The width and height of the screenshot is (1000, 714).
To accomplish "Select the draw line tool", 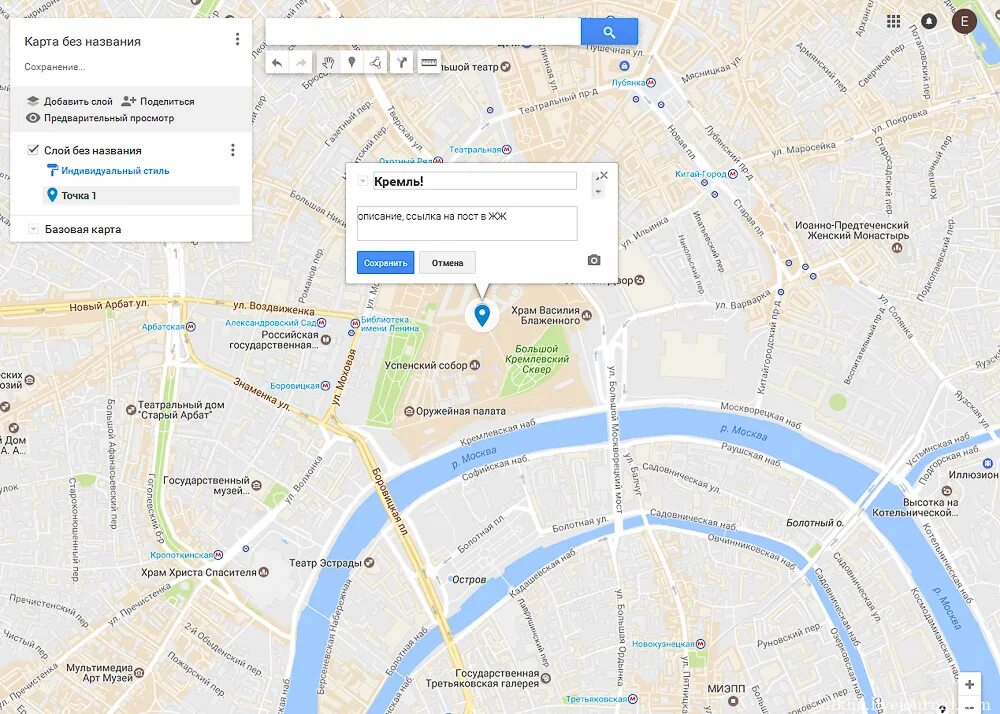I will coord(376,62).
